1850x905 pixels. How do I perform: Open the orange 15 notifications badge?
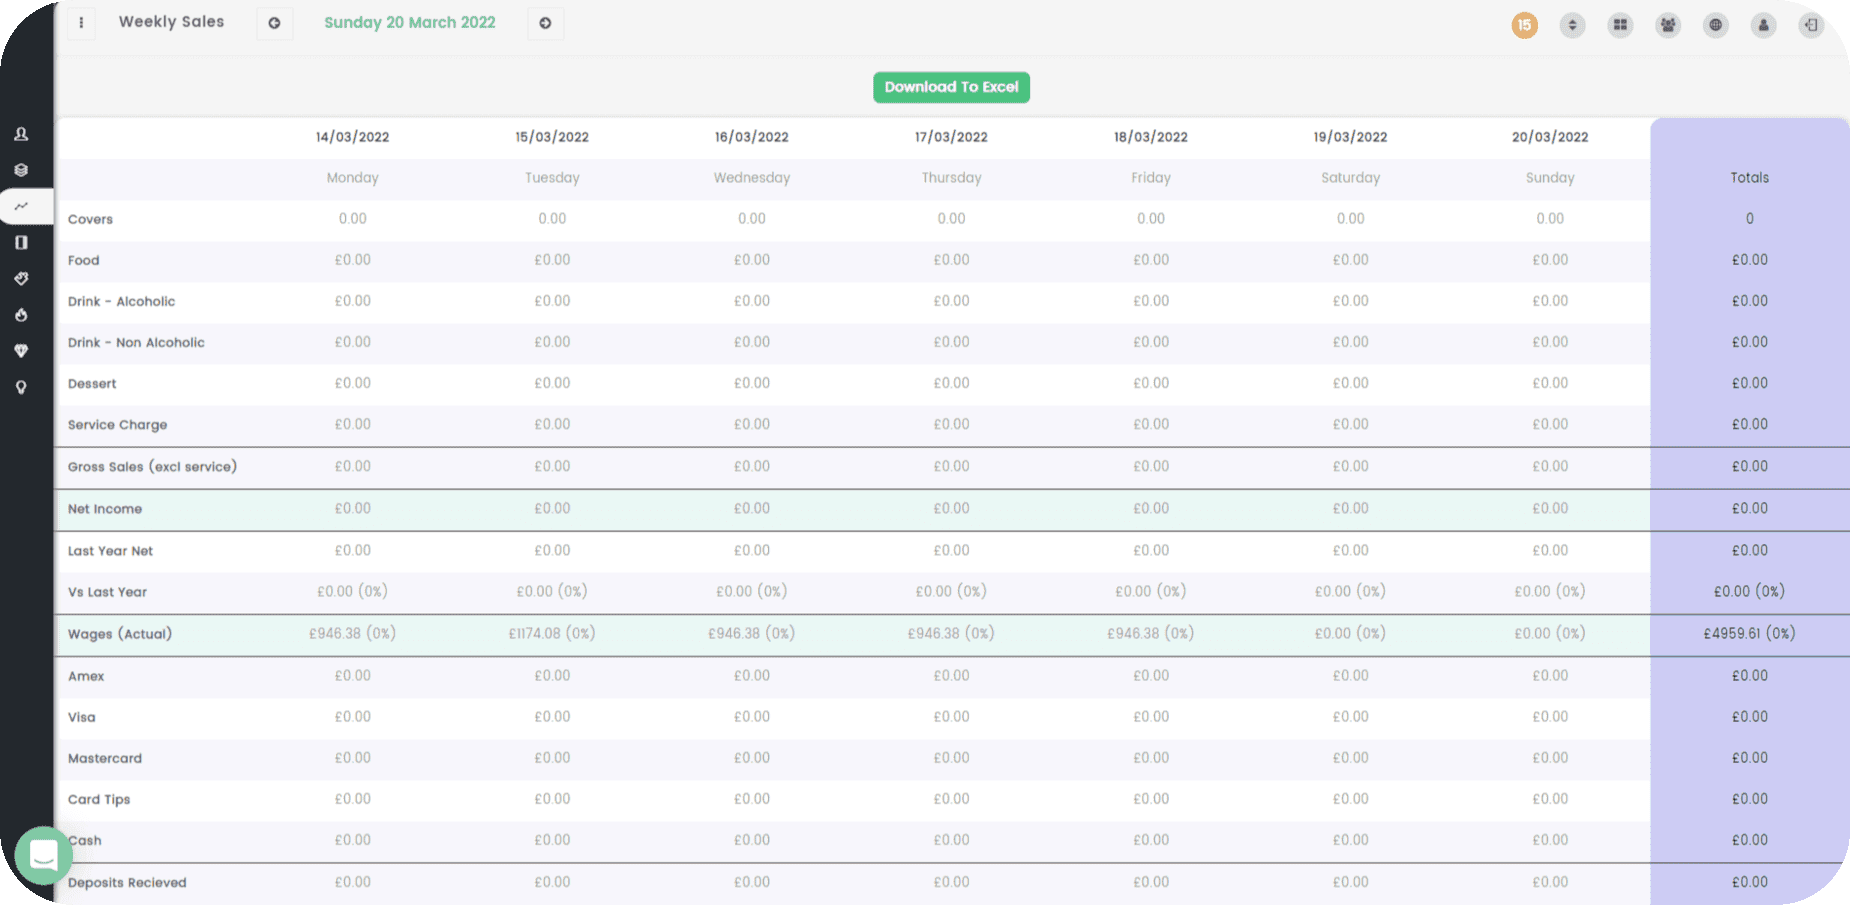coord(1524,25)
